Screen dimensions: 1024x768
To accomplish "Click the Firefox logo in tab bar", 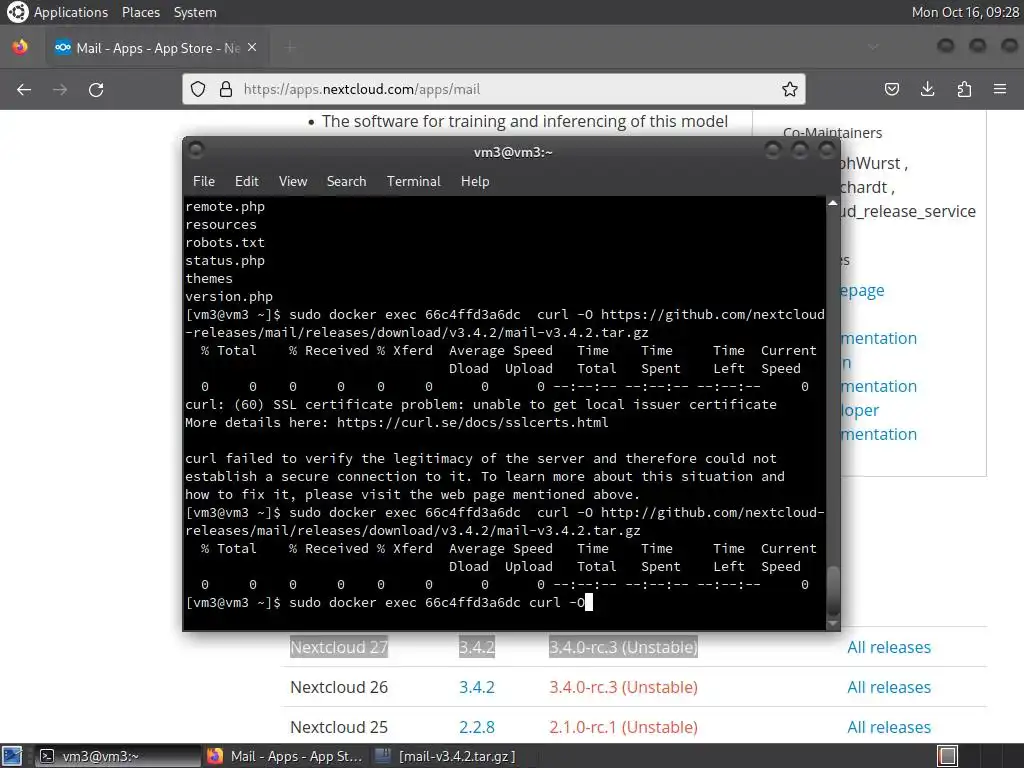I will tap(20, 47).
